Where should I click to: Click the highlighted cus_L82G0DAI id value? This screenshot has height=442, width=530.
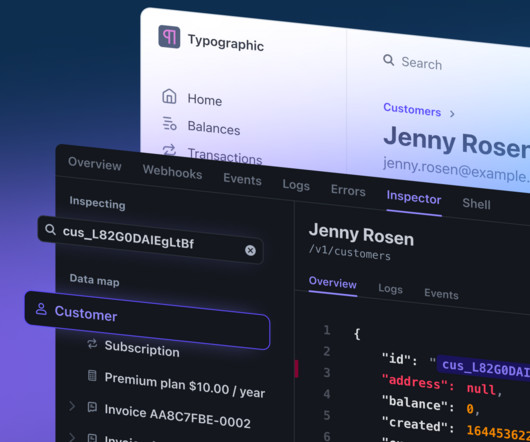click(483, 368)
